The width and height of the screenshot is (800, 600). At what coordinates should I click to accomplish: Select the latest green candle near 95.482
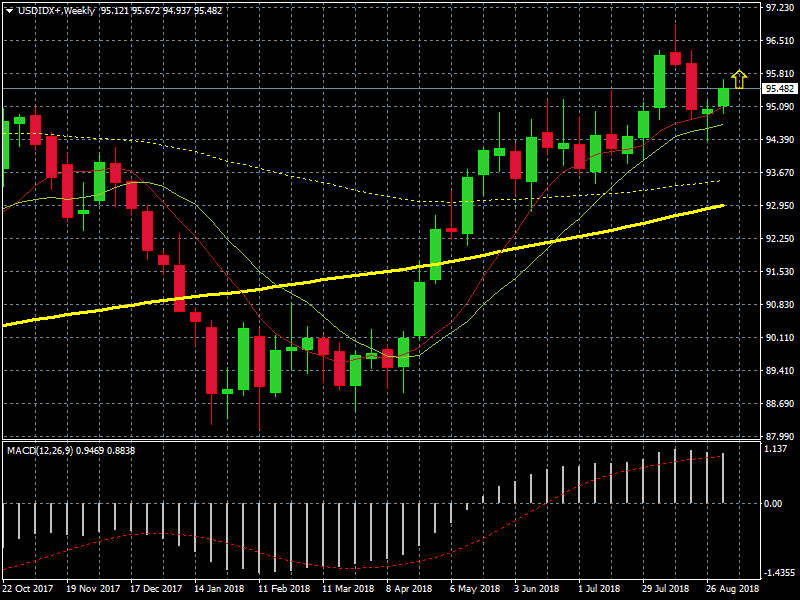click(723, 97)
